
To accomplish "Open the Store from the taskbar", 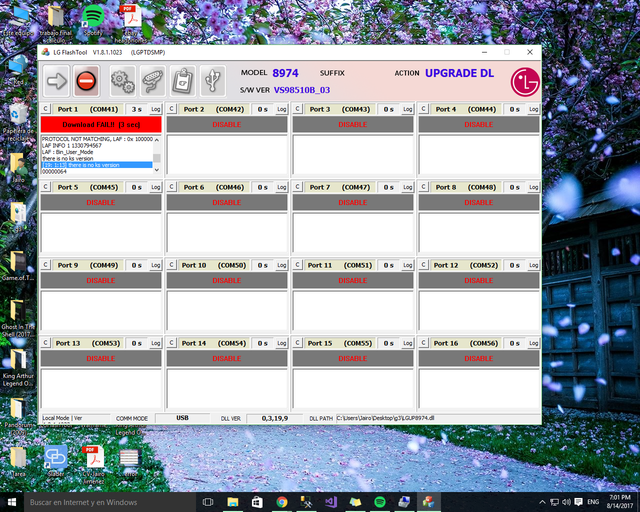I will pos(257,502).
